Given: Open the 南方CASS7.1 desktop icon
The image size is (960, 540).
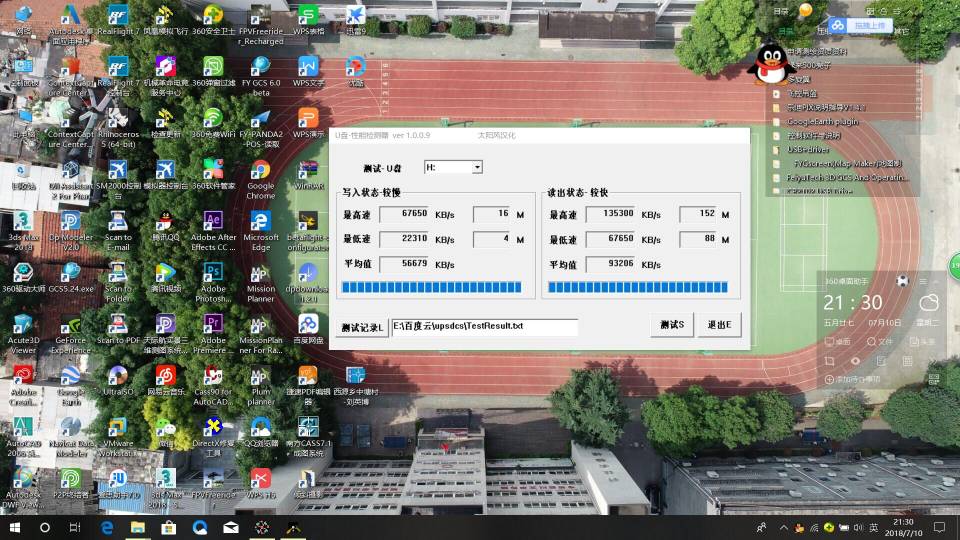Looking at the screenshot, I should click(x=308, y=437).
